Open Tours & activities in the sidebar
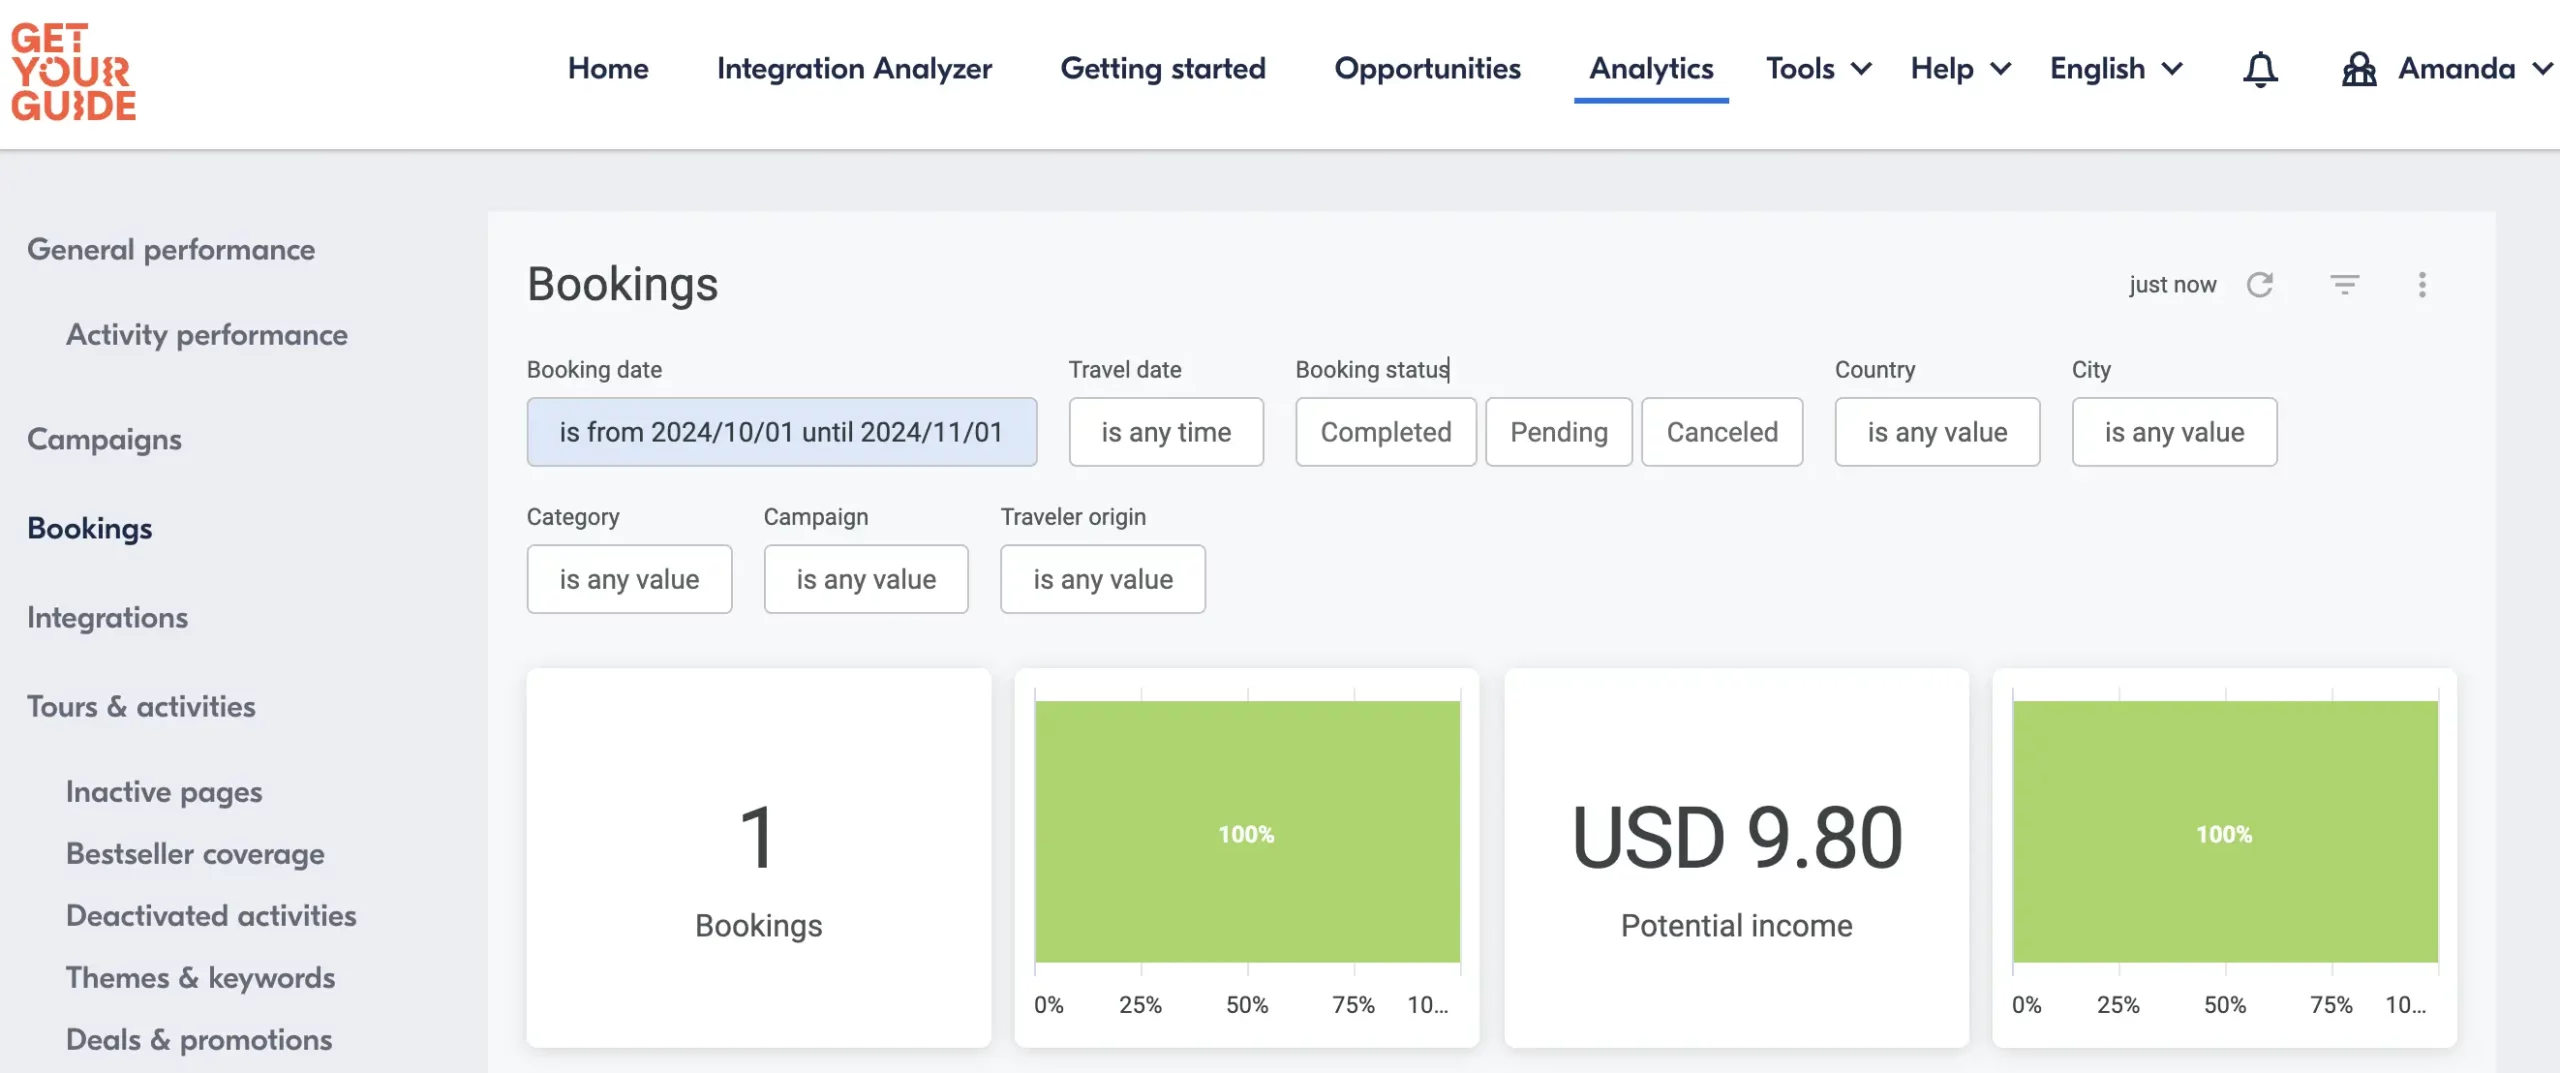Viewport: 2560px width, 1073px height. (x=141, y=707)
